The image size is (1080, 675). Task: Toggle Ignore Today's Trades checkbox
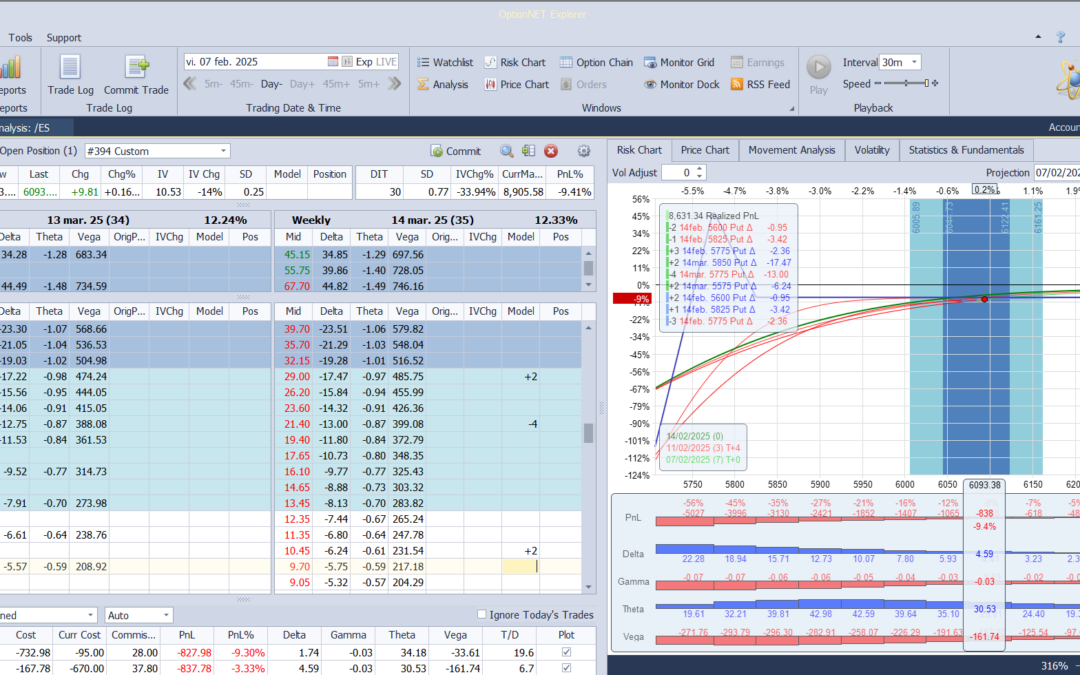pos(481,614)
